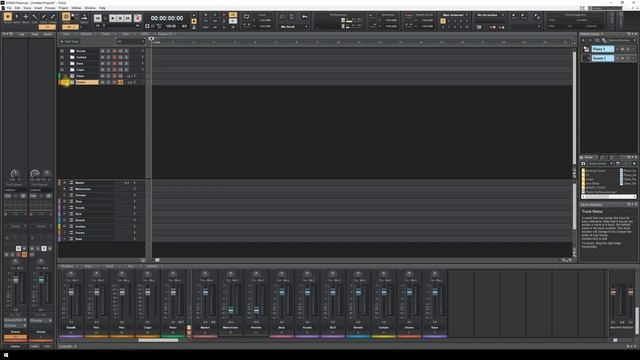The height and width of the screenshot is (360, 640).
Task: Select the Erase tool
Action: [x=52, y=17]
